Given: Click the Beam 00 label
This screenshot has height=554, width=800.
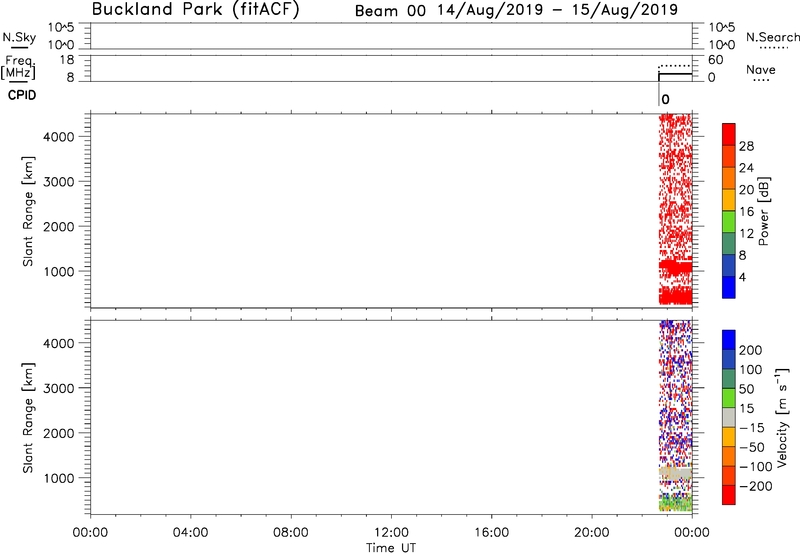Looking at the screenshot, I should [x=390, y=11].
